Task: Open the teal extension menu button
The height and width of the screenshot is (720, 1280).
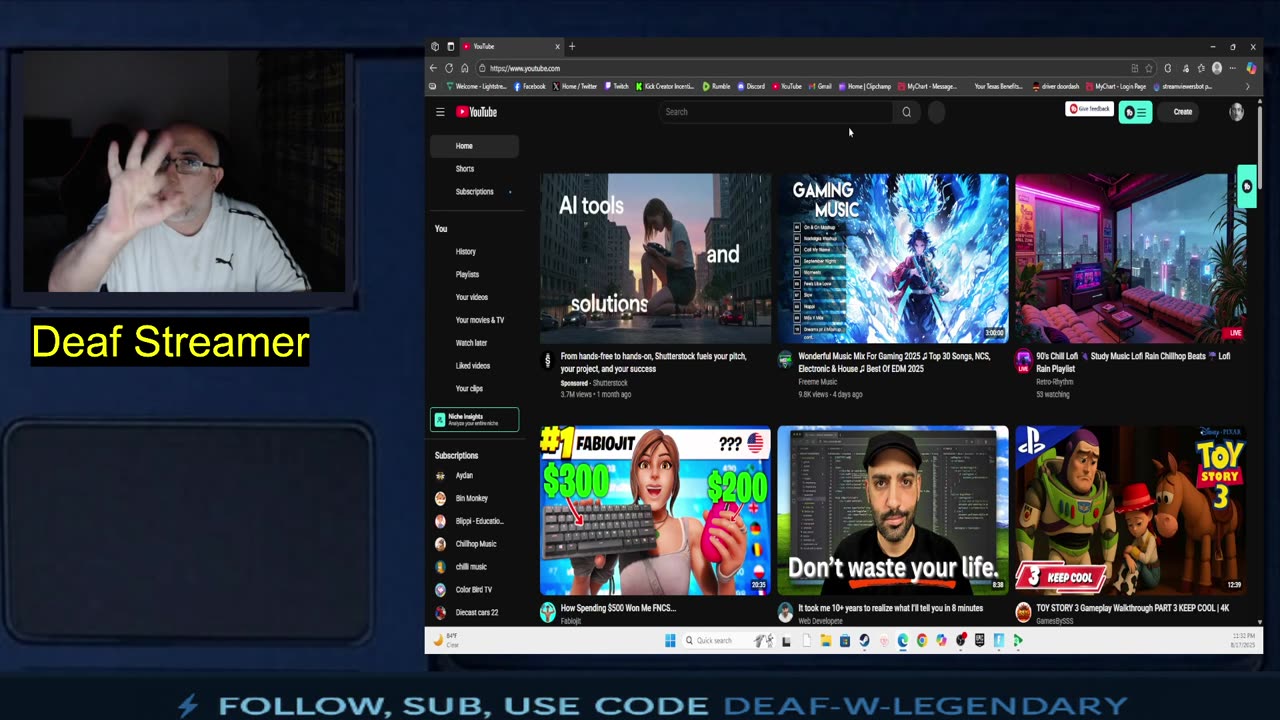Action: pyautogui.click(x=1135, y=112)
